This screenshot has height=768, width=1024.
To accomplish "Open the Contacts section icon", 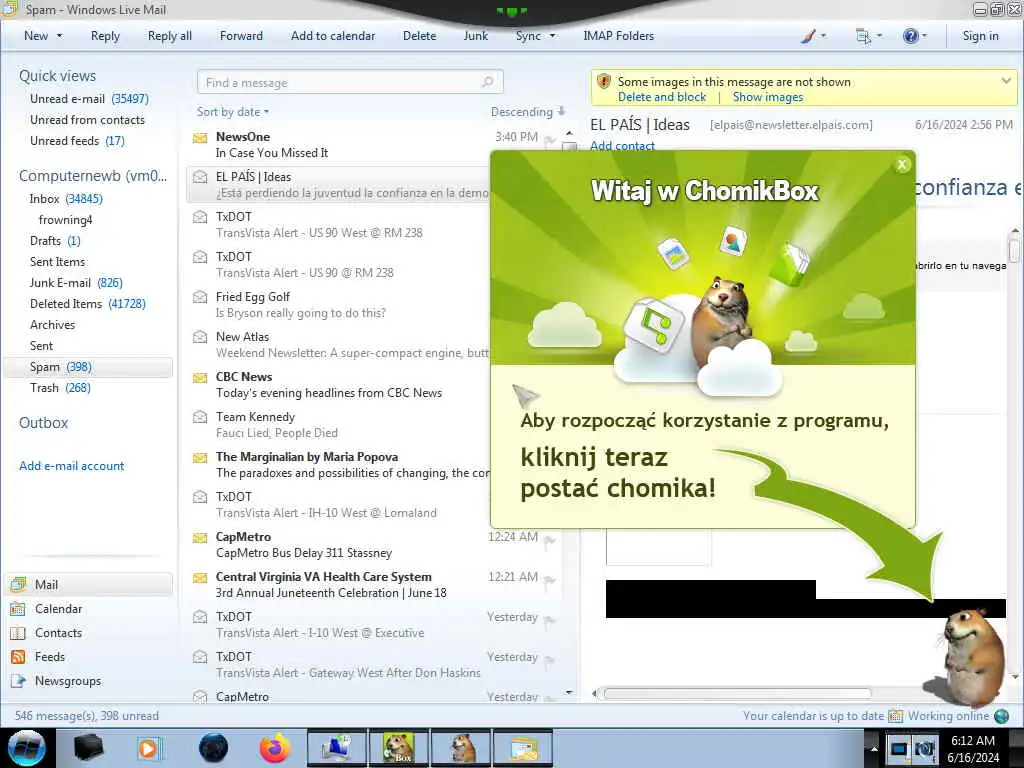I will (18, 633).
